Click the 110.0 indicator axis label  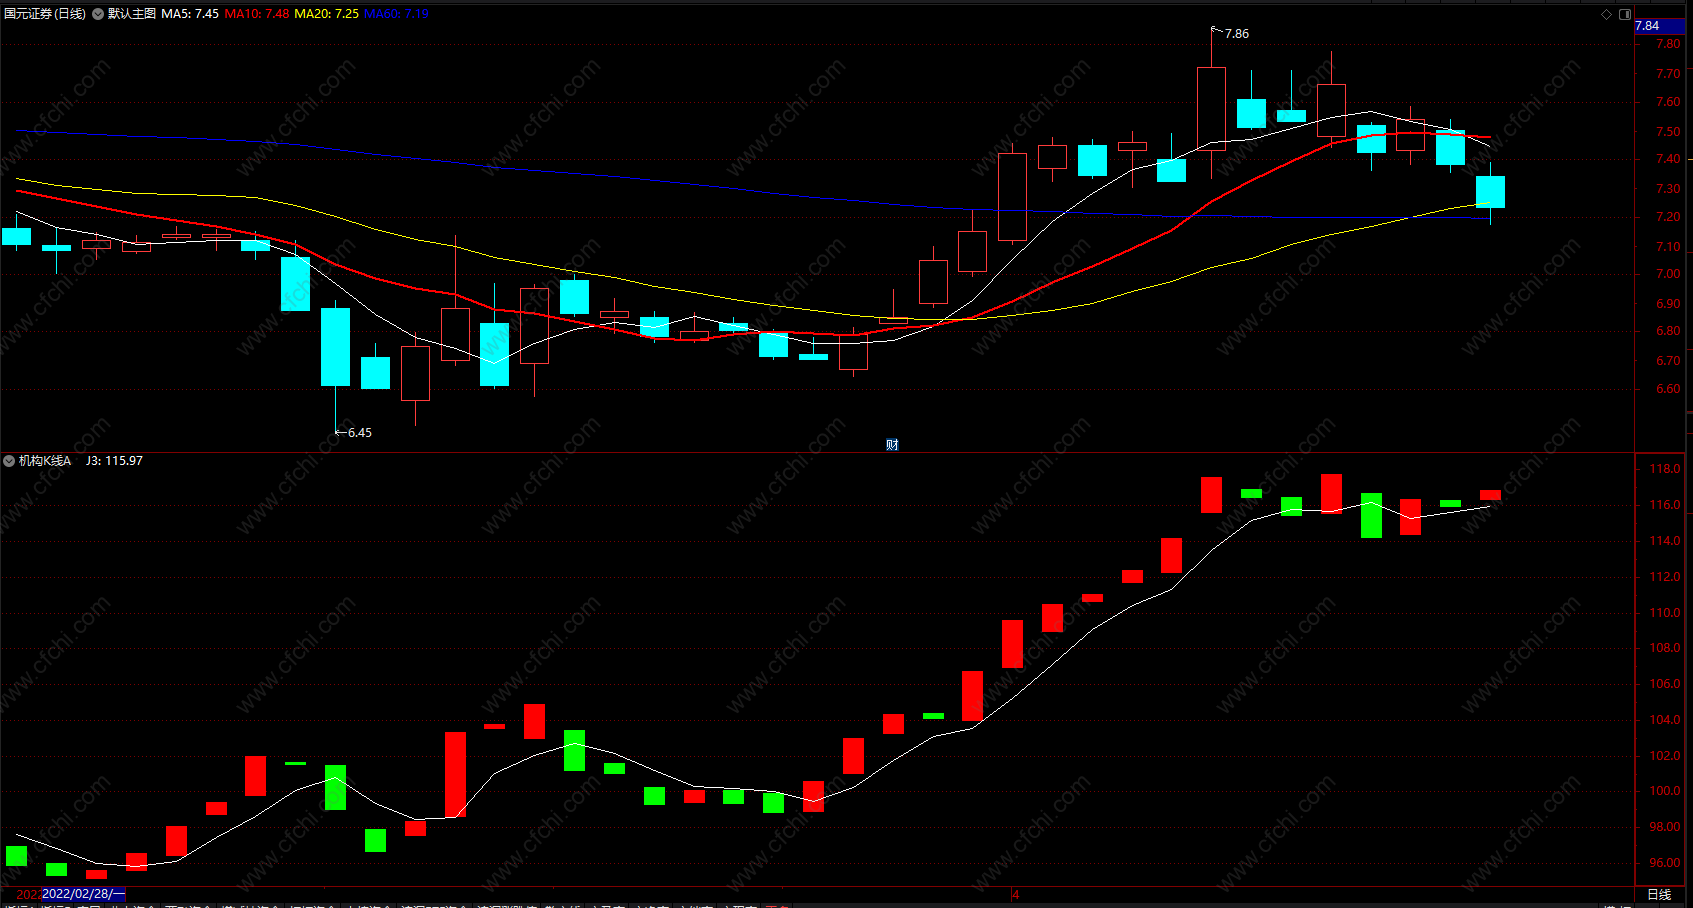coord(1665,613)
